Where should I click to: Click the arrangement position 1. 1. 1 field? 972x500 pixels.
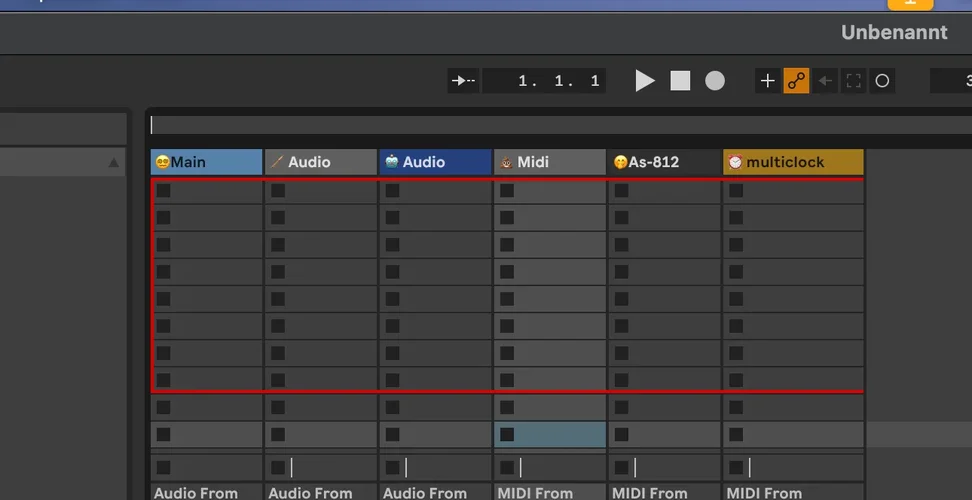559,81
